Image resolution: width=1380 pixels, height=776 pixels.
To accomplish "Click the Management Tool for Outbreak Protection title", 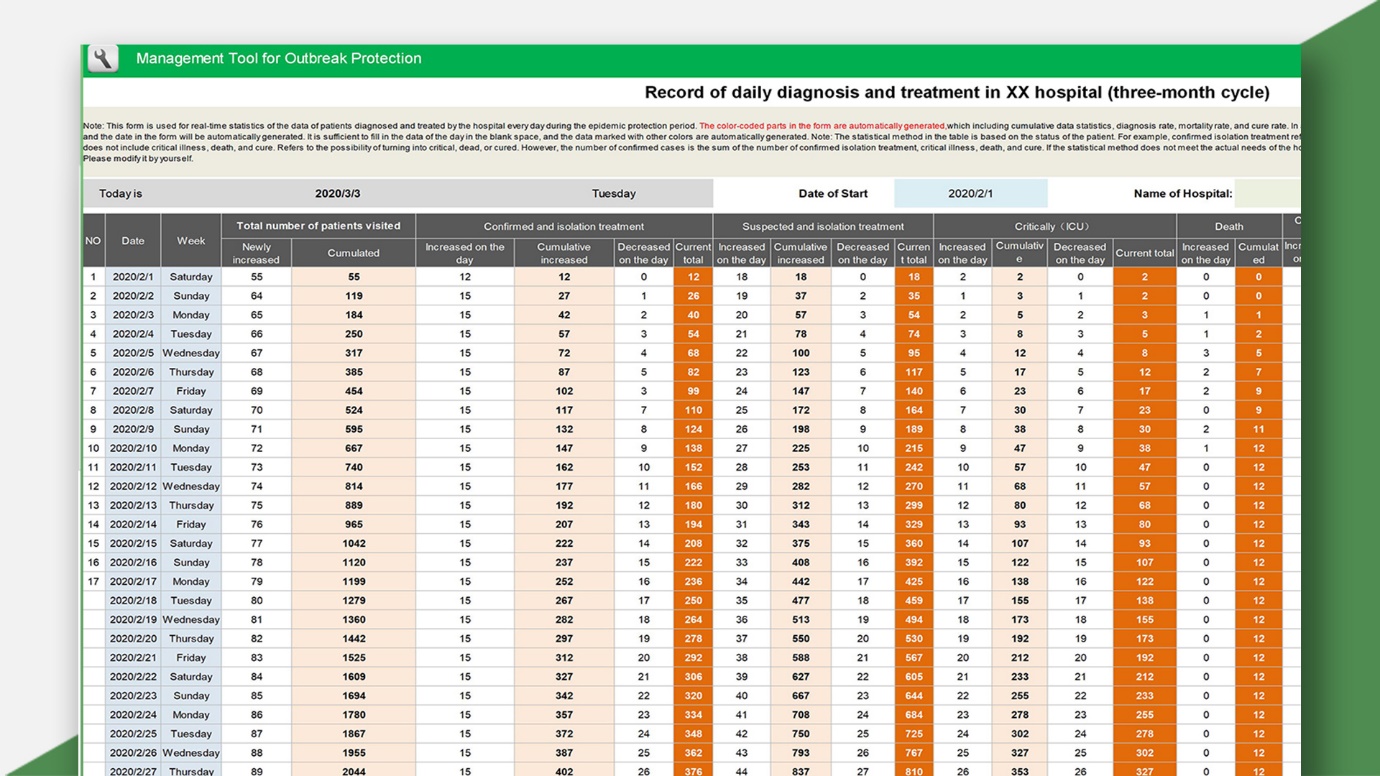I will (x=278, y=59).
